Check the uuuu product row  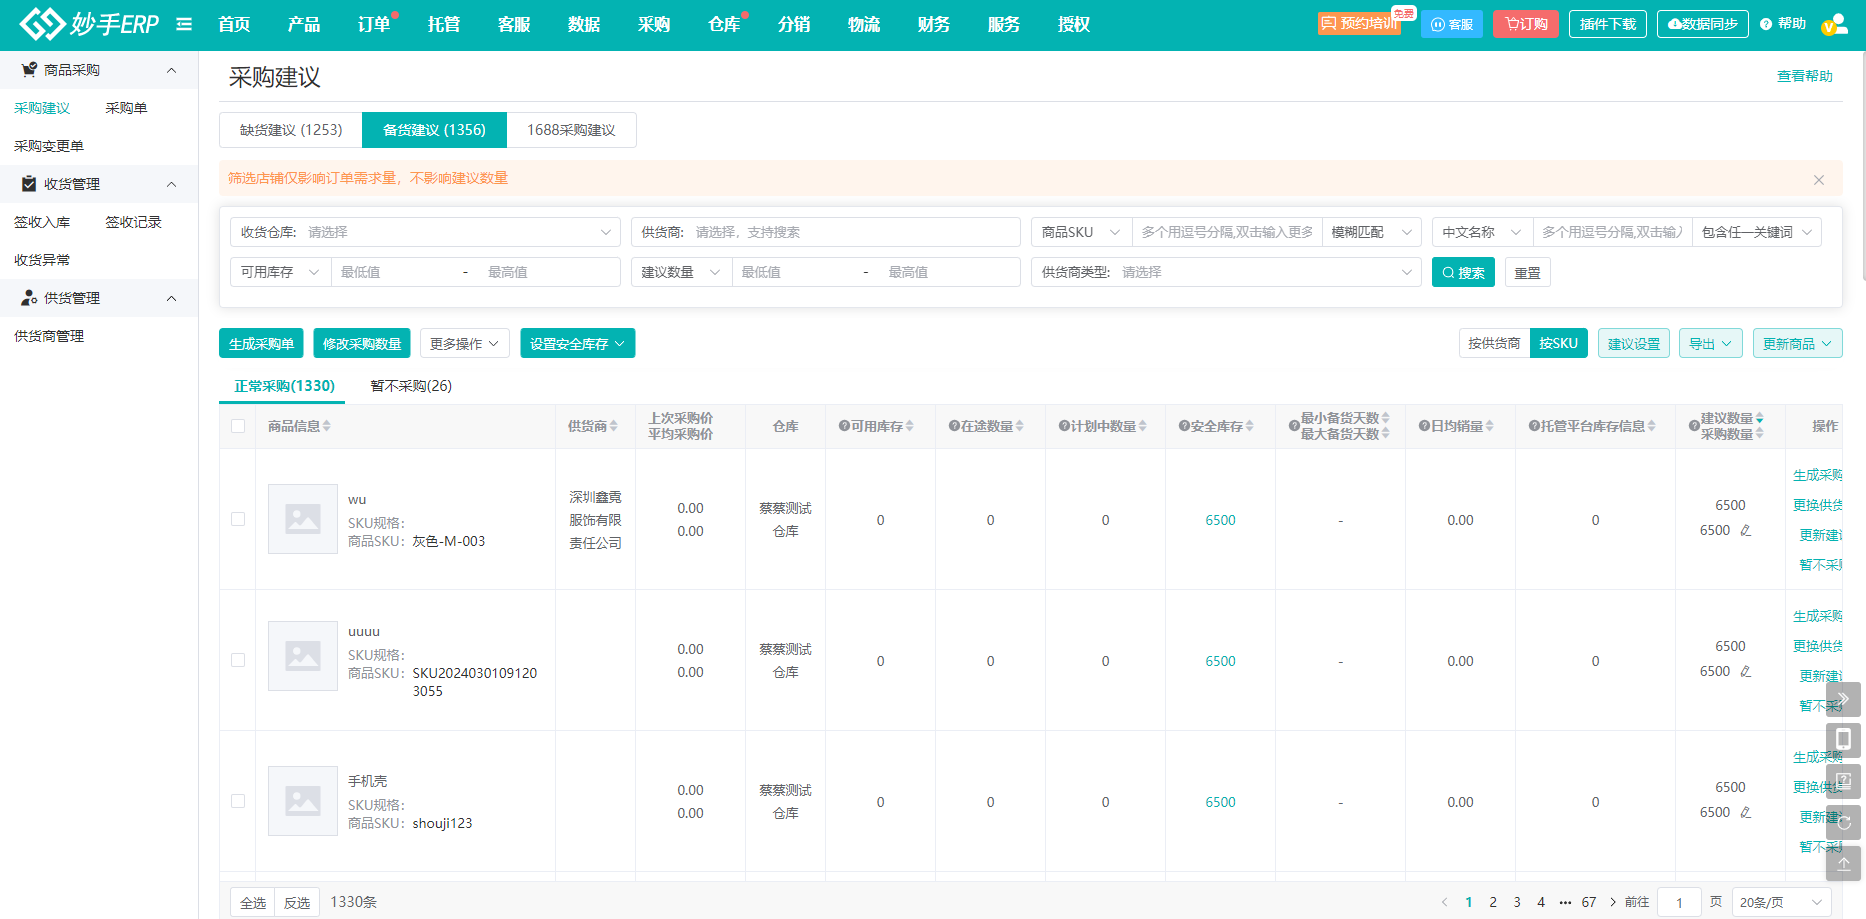[238, 660]
